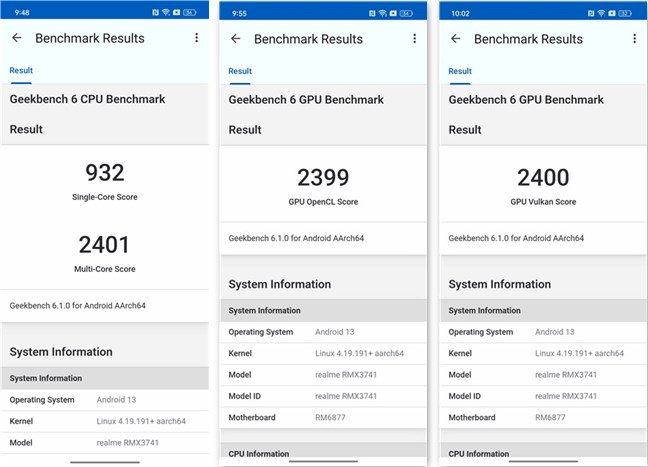
Task: Tap battery icon in 9:48 status bar
Action: [190, 12]
